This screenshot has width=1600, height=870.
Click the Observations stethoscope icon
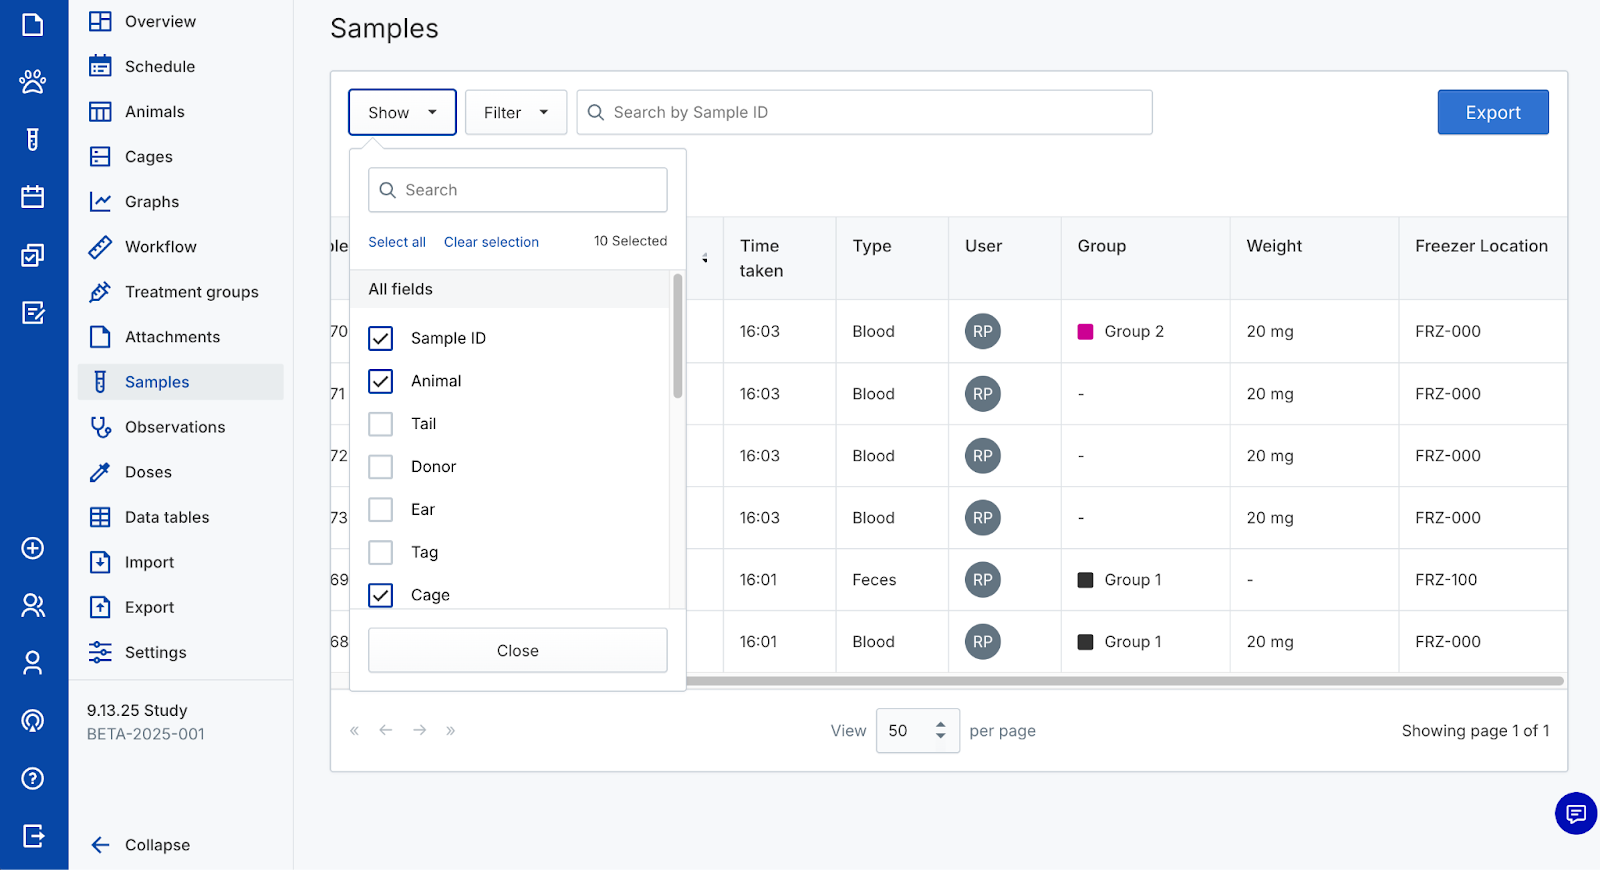pyautogui.click(x=100, y=427)
